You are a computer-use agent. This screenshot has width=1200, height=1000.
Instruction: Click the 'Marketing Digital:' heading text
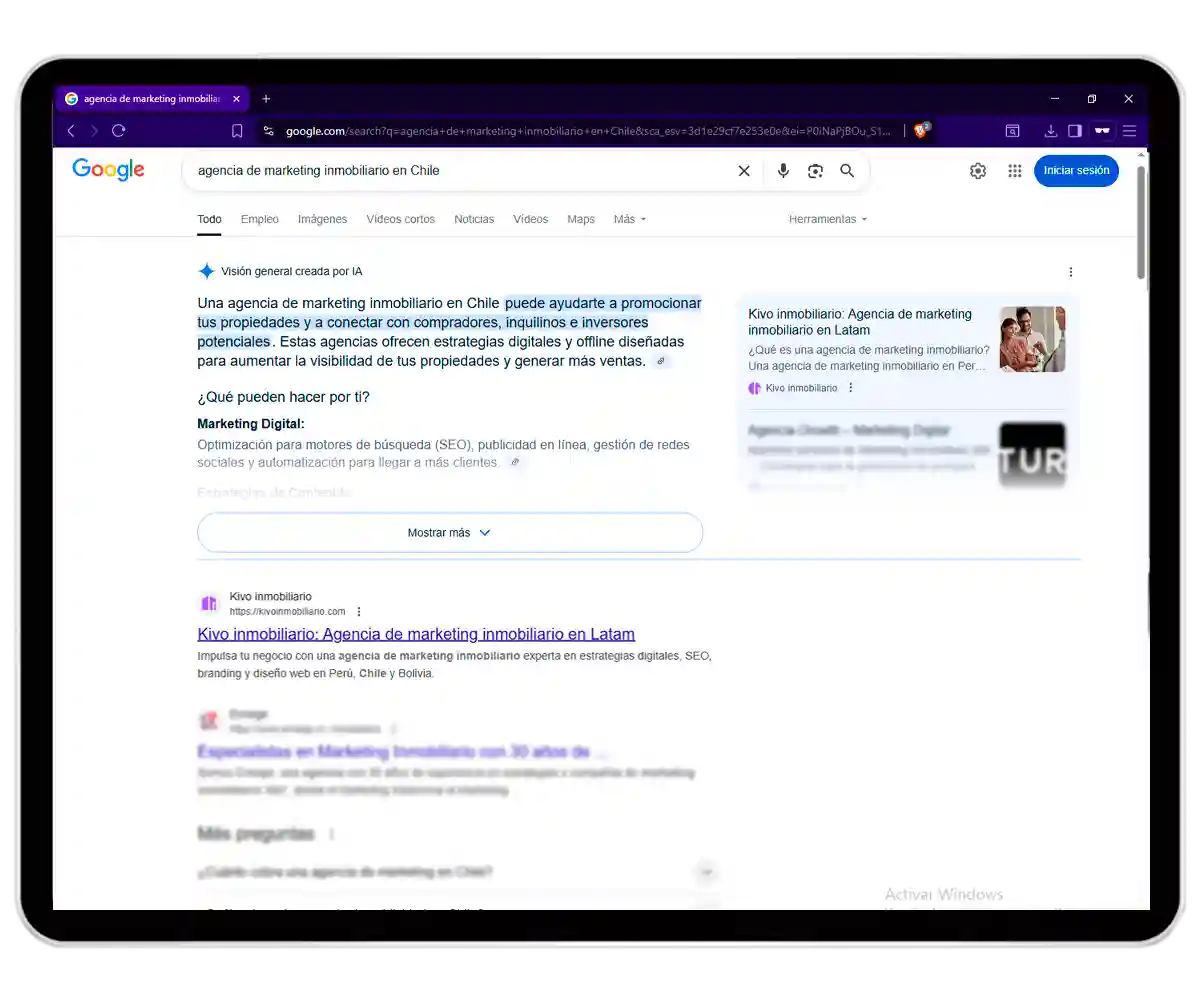click(251, 424)
